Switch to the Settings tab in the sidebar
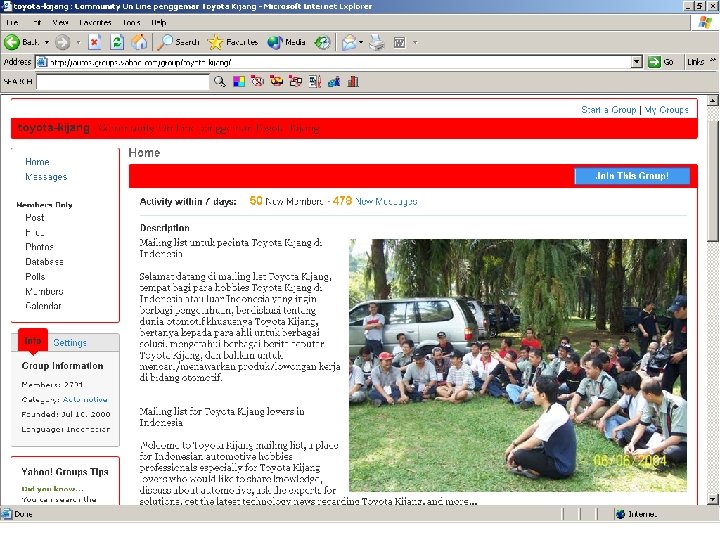 coord(70,343)
